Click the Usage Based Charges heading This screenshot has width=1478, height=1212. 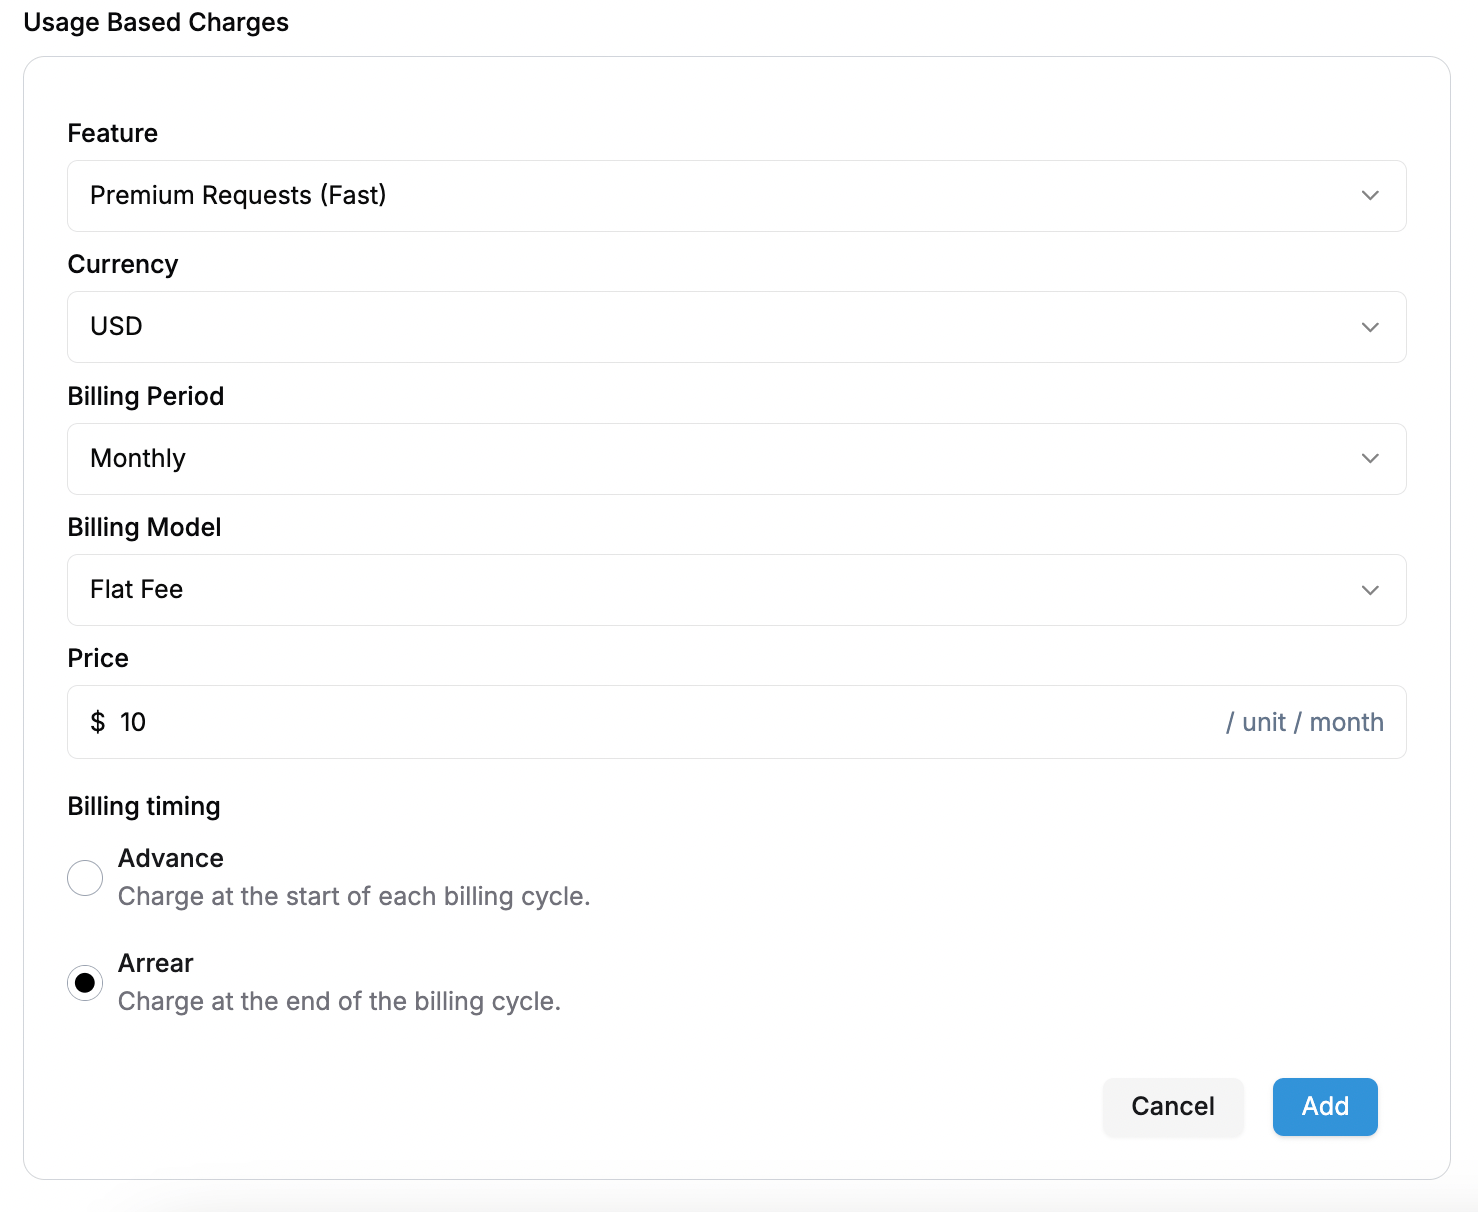156,22
